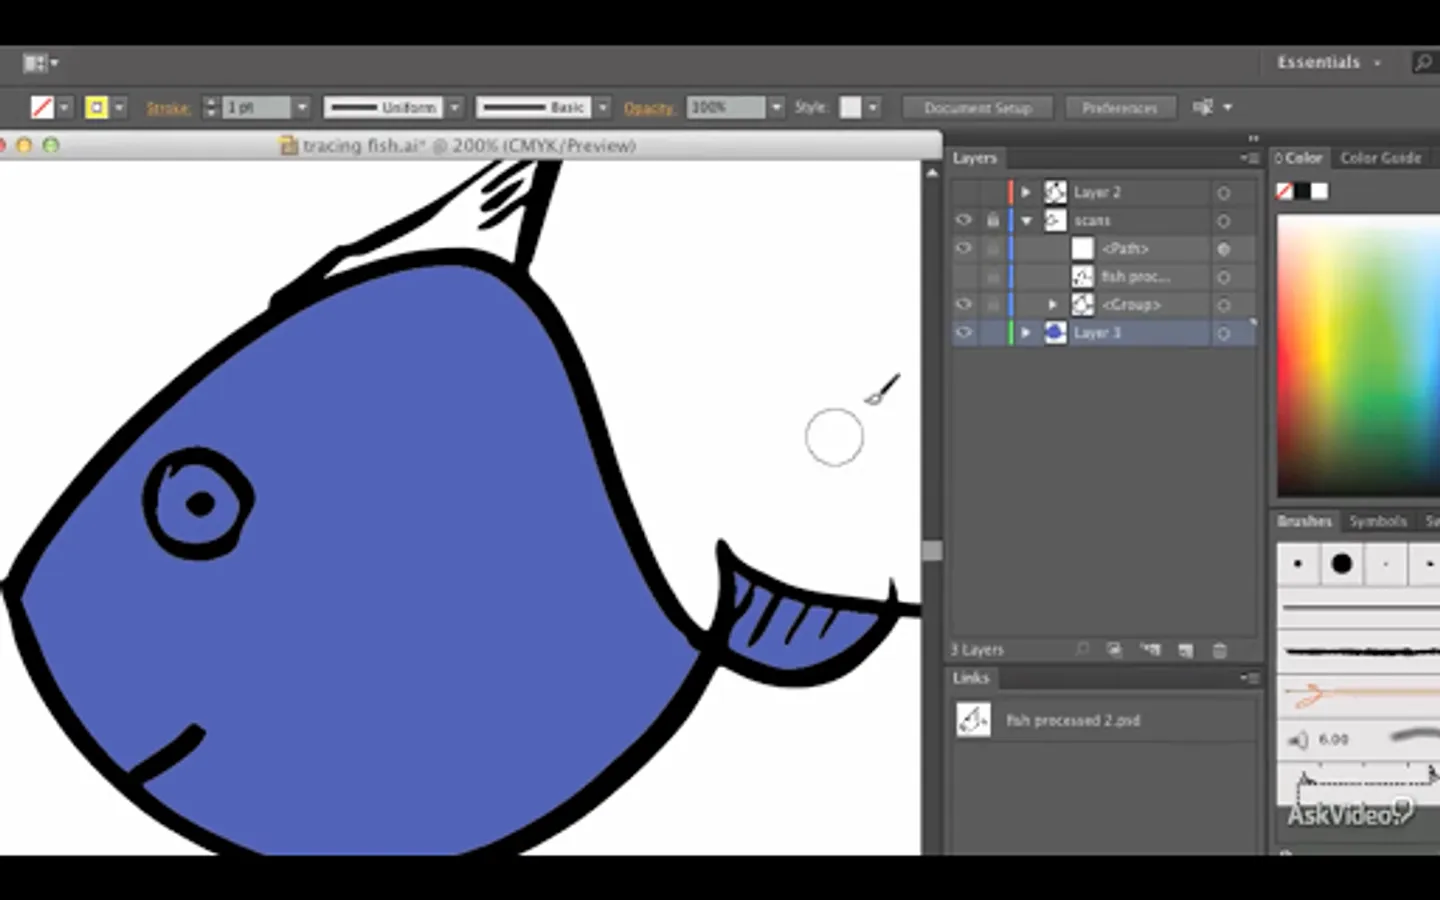Open the Arrange Documents icon menu

(40, 63)
